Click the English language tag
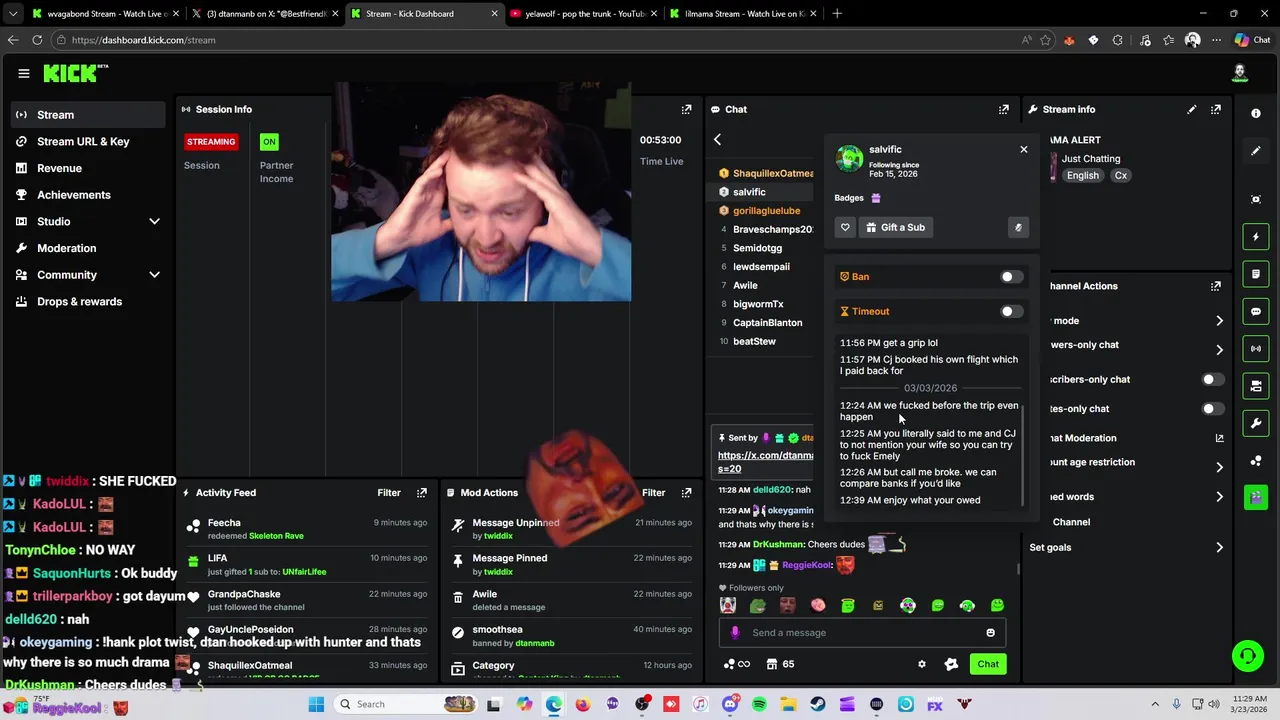Image resolution: width=1280 pixels, height=720 pixels. (1082, 176)
